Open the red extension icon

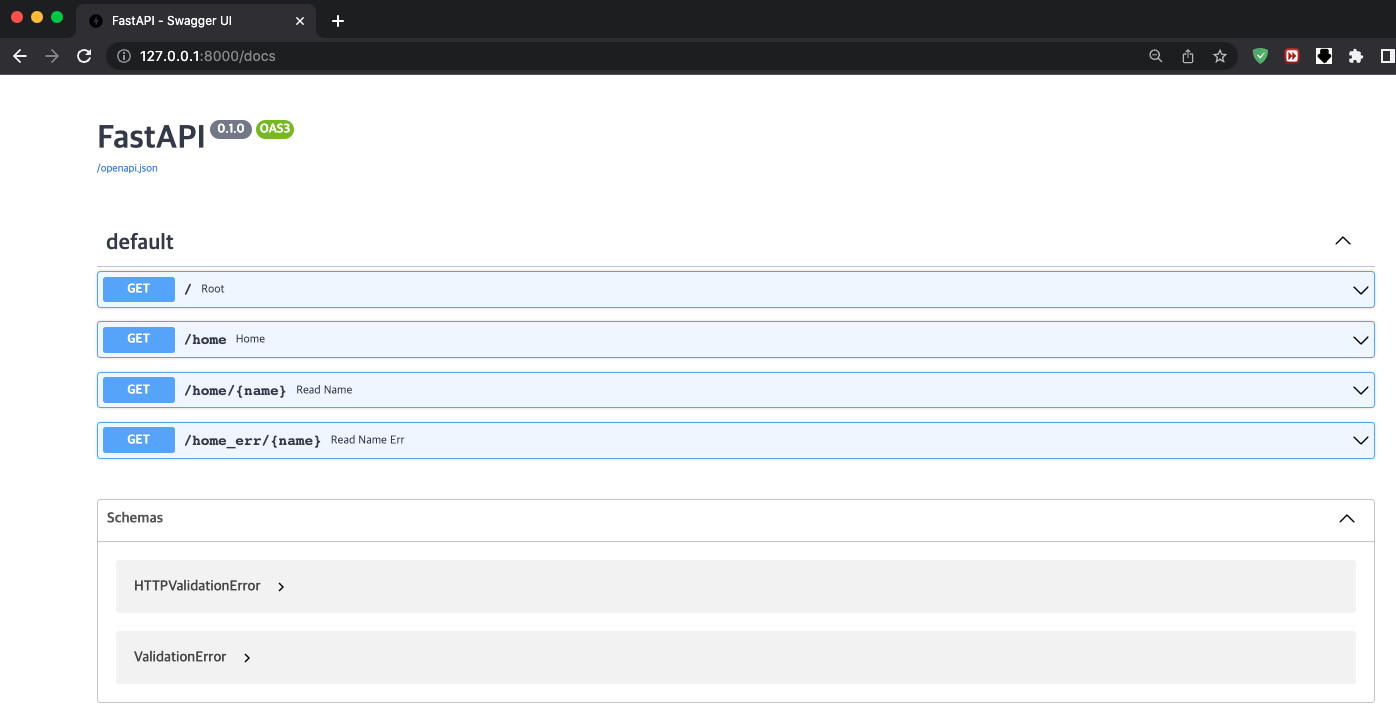pyautogui.click(x=1292, y=56)
